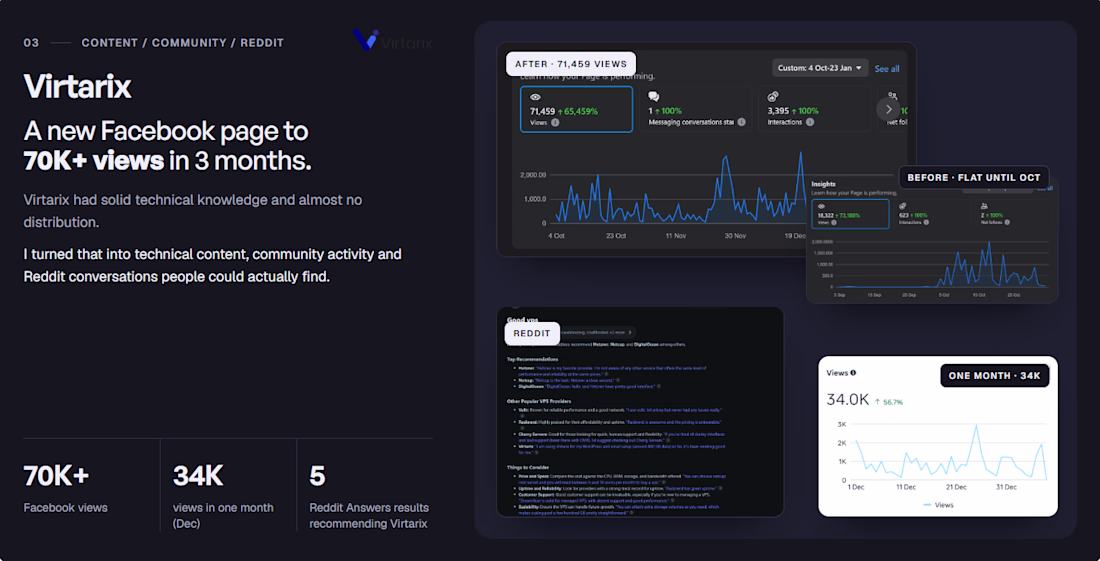The image size is (1100, 561).
Task: Select the 71,459 Views metric card
Action: coord(577,109)
